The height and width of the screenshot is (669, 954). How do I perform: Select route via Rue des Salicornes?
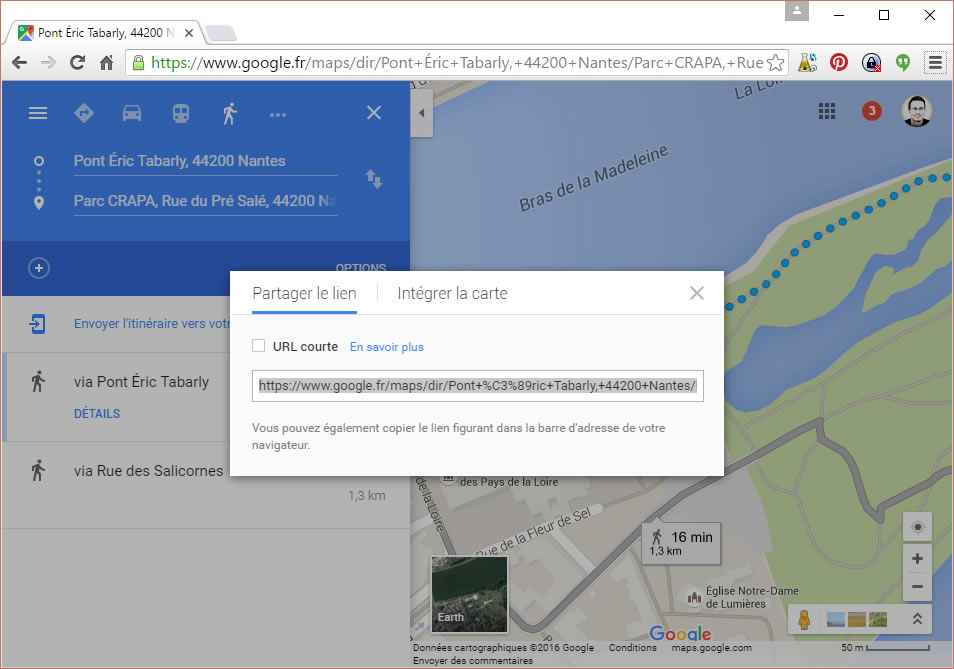[x=148, y=471]
